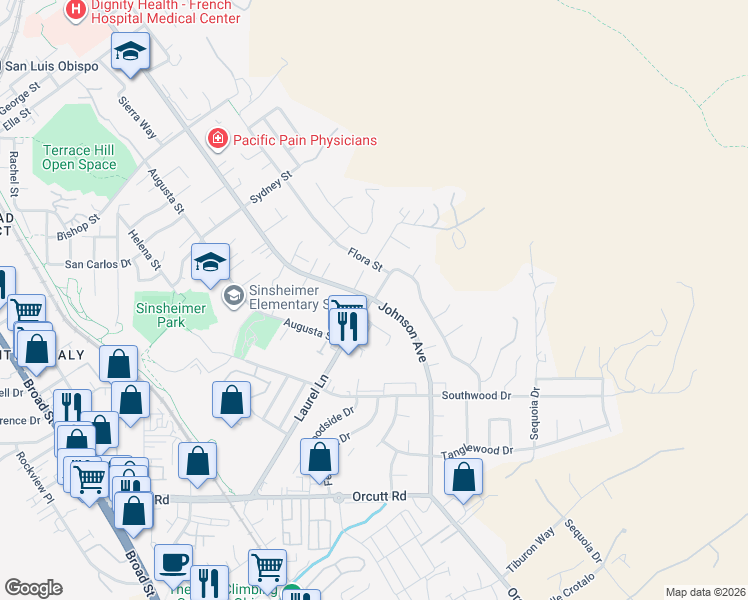Select the graduation cap marker above Sierra Way
The width and height of the screenshot is (748, 600).
point(130,54)
